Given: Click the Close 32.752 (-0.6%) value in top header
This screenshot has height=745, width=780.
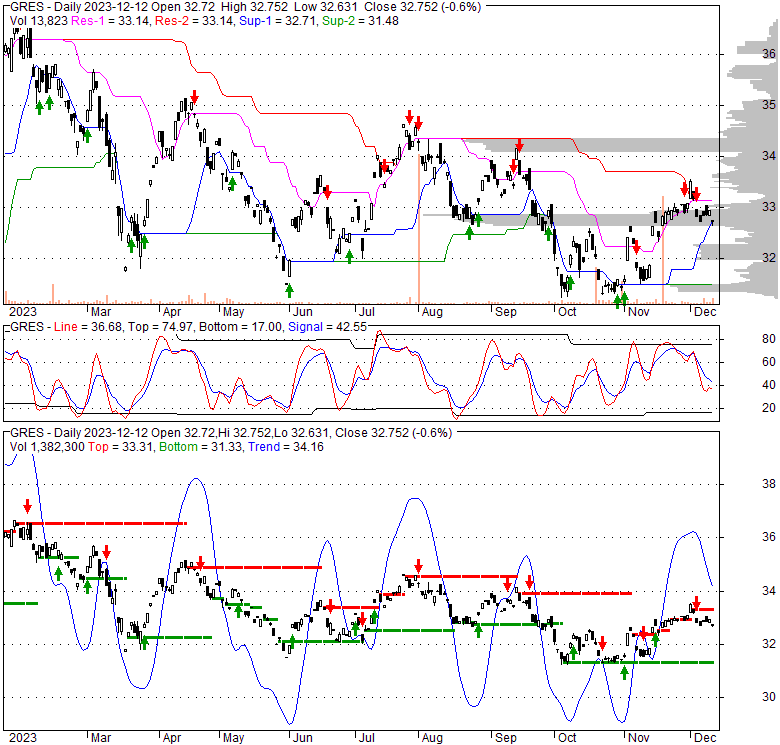Looking at the screenshot, I should point(422,7).
